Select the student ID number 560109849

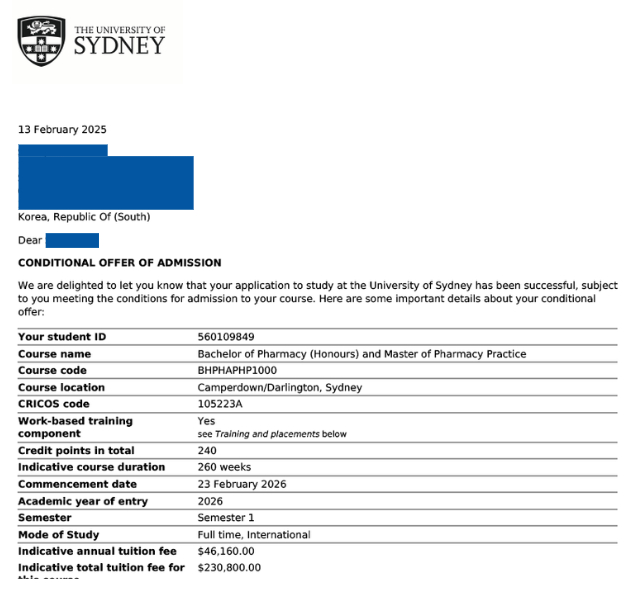[226, 337]
